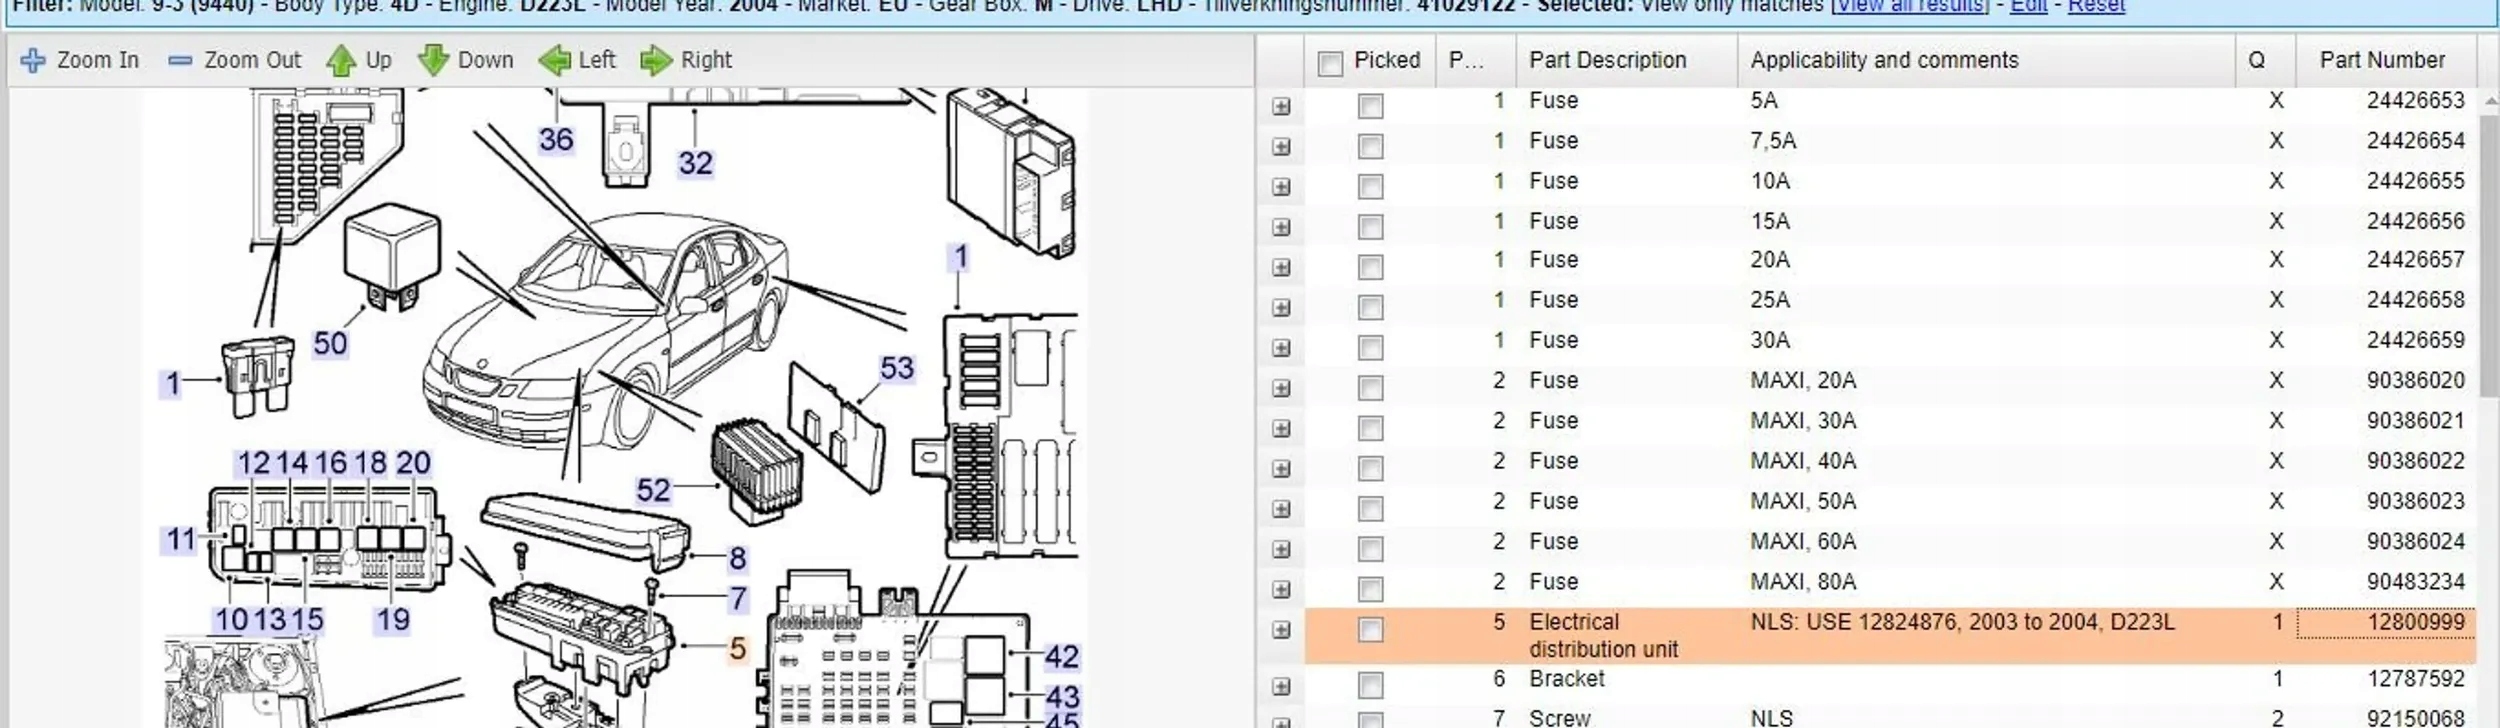2500x728 pixels.
Task: Select diagram callout number 53
Action: (x=896, y=368)
